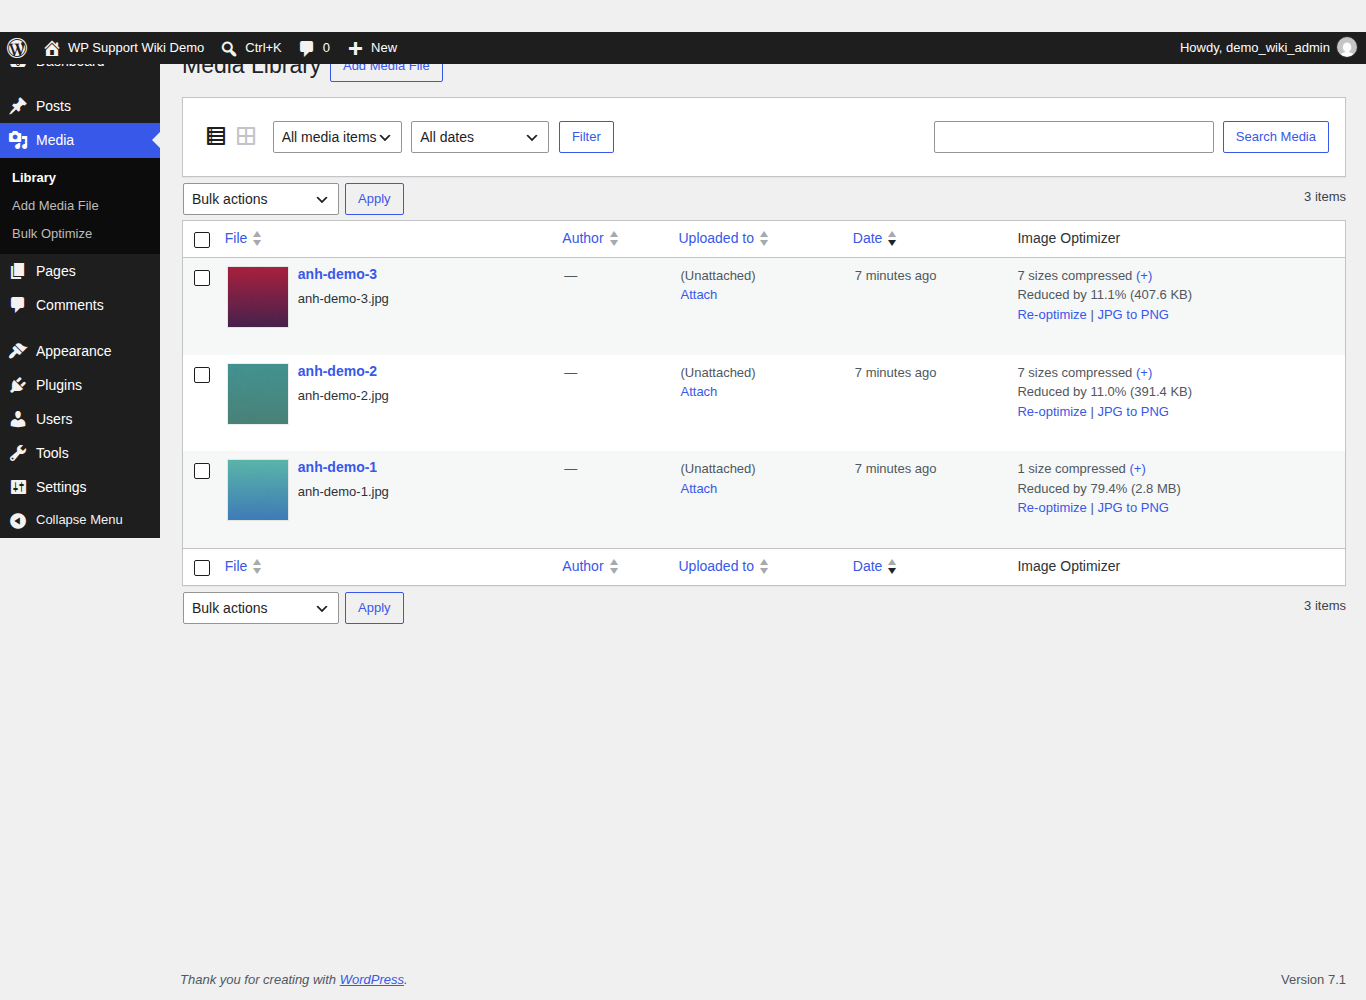Image resolution: width=1366 pixels, height=1000 pixels.
Task: Select checkbox for anh-demo-1
Action: point(202,471)
